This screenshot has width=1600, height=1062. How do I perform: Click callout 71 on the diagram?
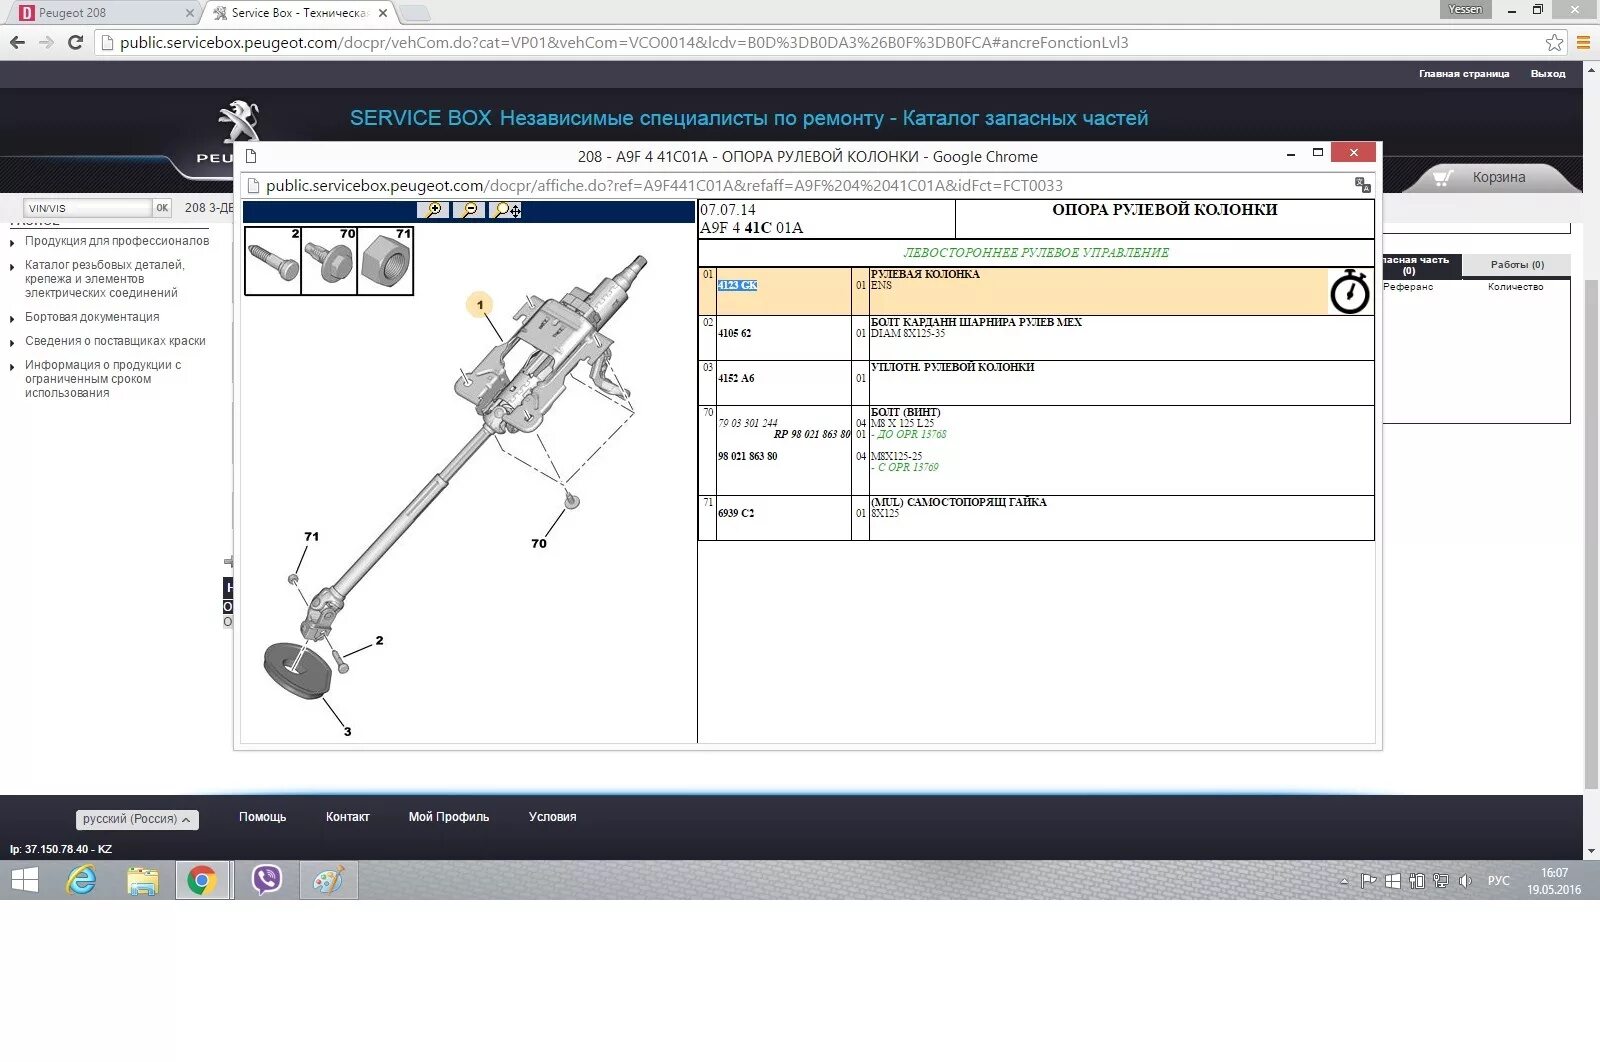(x=312, y=536)
